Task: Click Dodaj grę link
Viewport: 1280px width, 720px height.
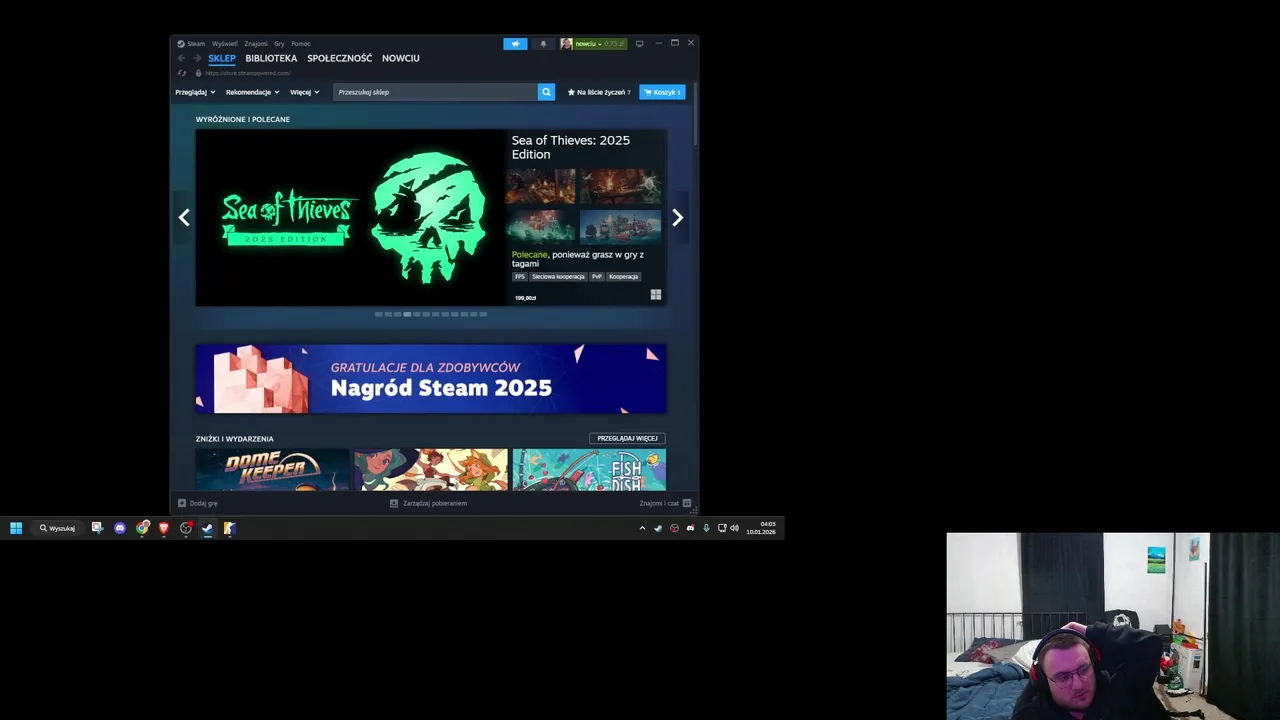Action: coord(203,503)
